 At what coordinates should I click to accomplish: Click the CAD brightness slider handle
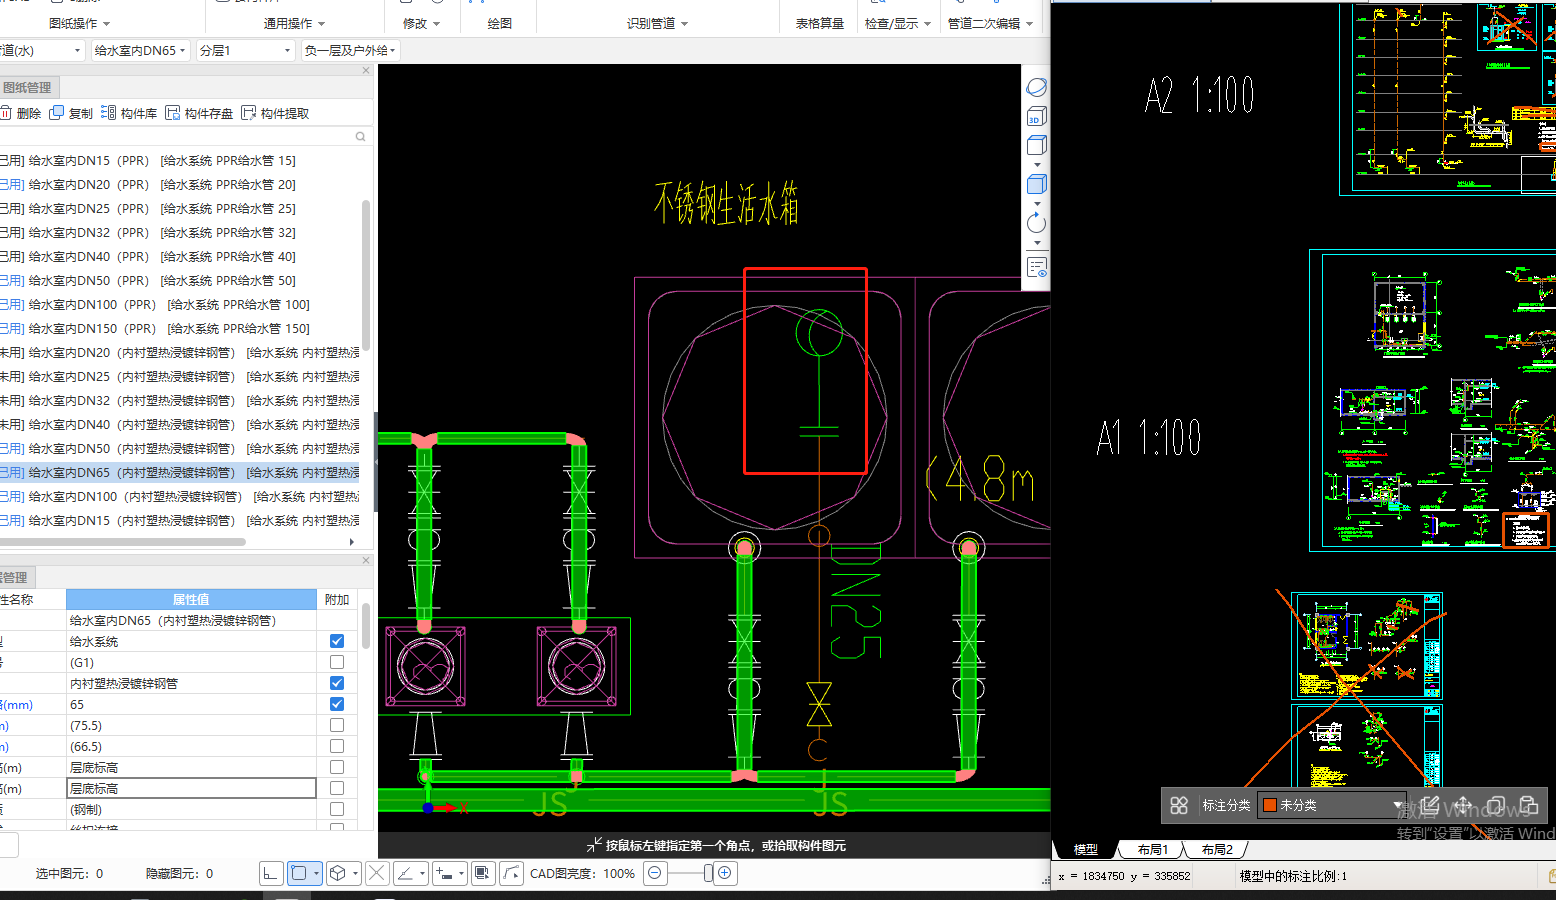708,873
